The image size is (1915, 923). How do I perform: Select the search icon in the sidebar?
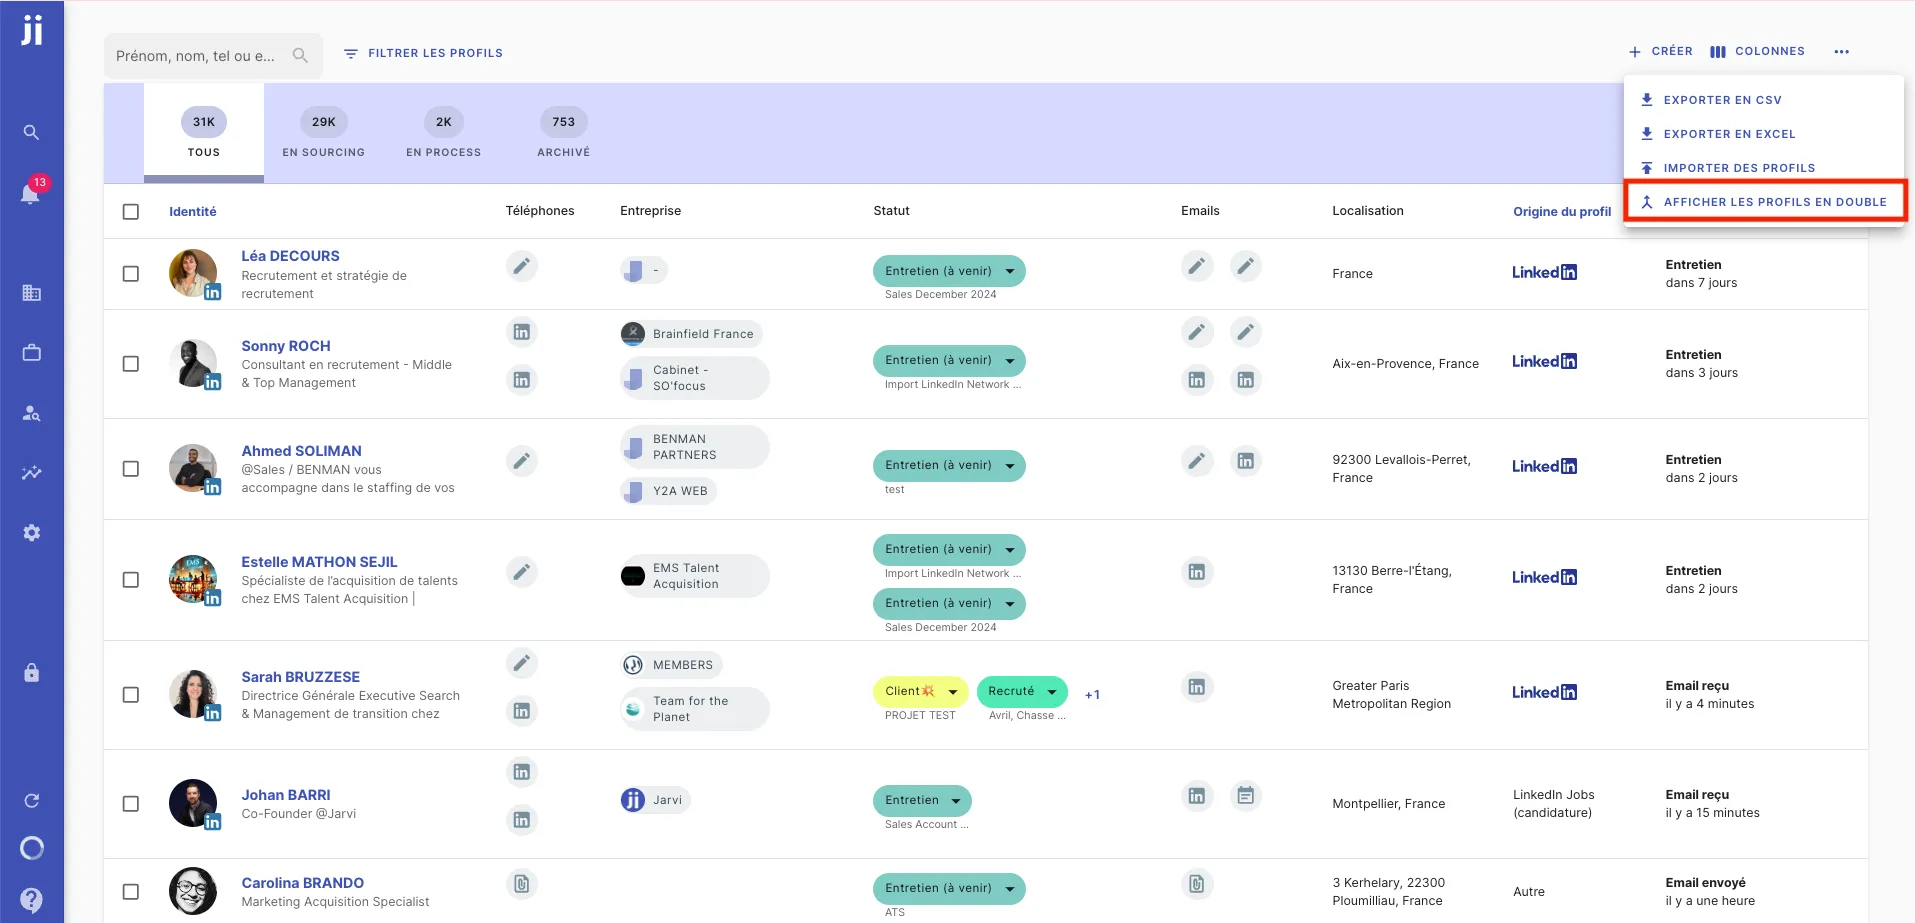[31, 132]
